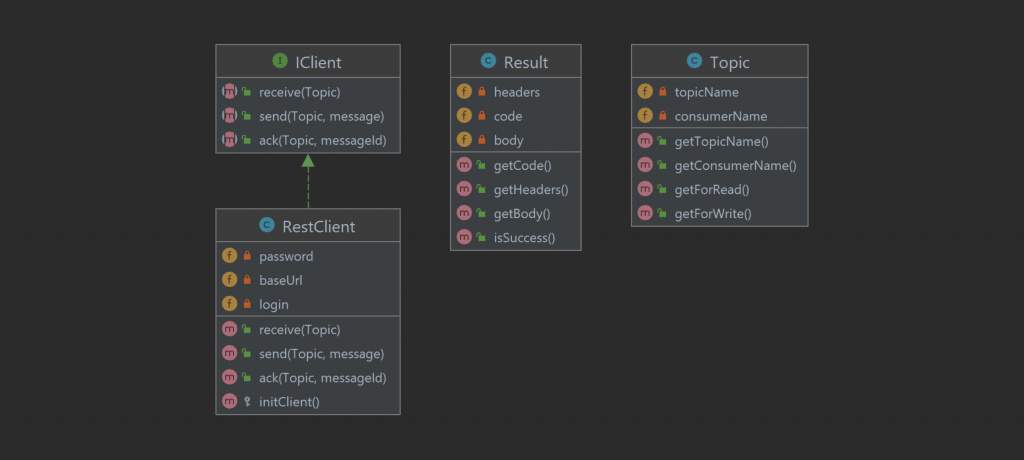
Task: Select the getCode() method text
Action: (522, 165)
